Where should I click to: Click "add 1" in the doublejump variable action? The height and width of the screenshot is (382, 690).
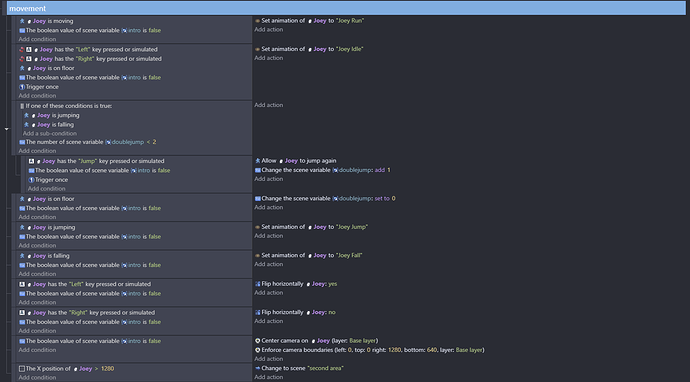(382, 170)
